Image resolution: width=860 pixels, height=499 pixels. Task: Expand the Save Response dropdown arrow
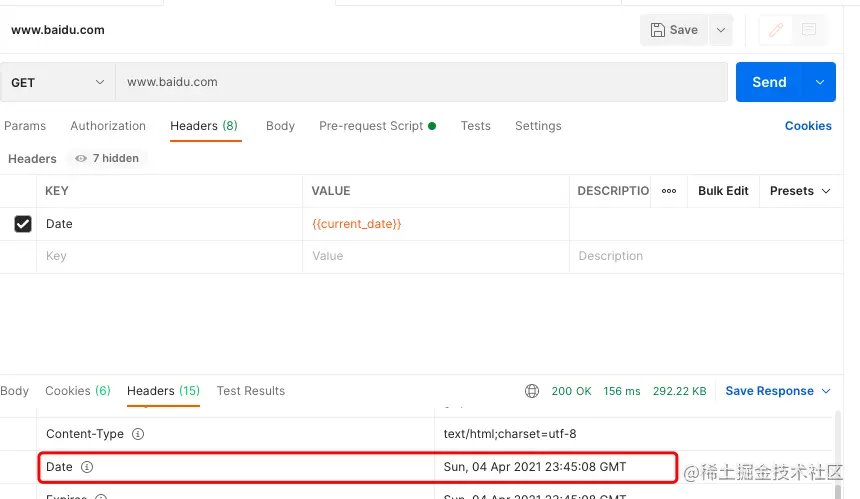point(826,391)
